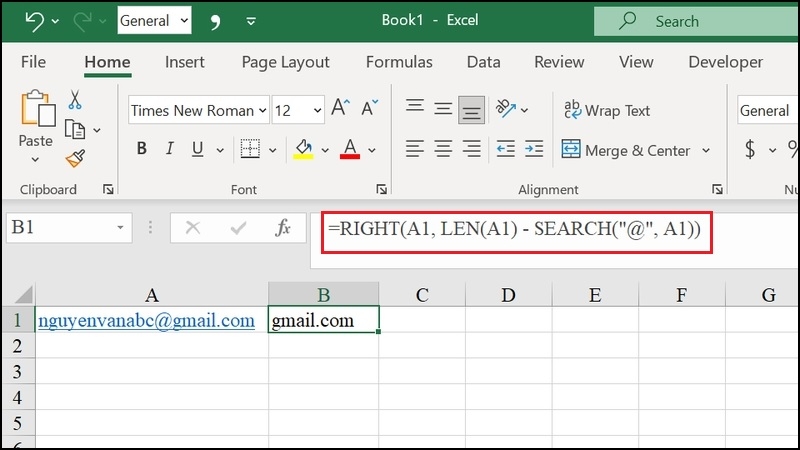Click Increase Font Size icon
The image size is (800, 450).
[340, 108]
